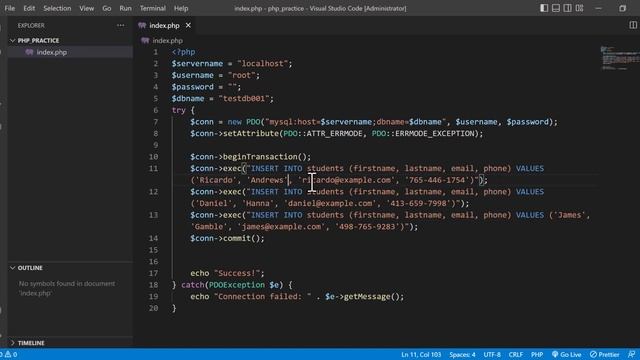Click 'catch(PDOException $e)' line
This screenshot has width=640, height=360.
point(232,285)
